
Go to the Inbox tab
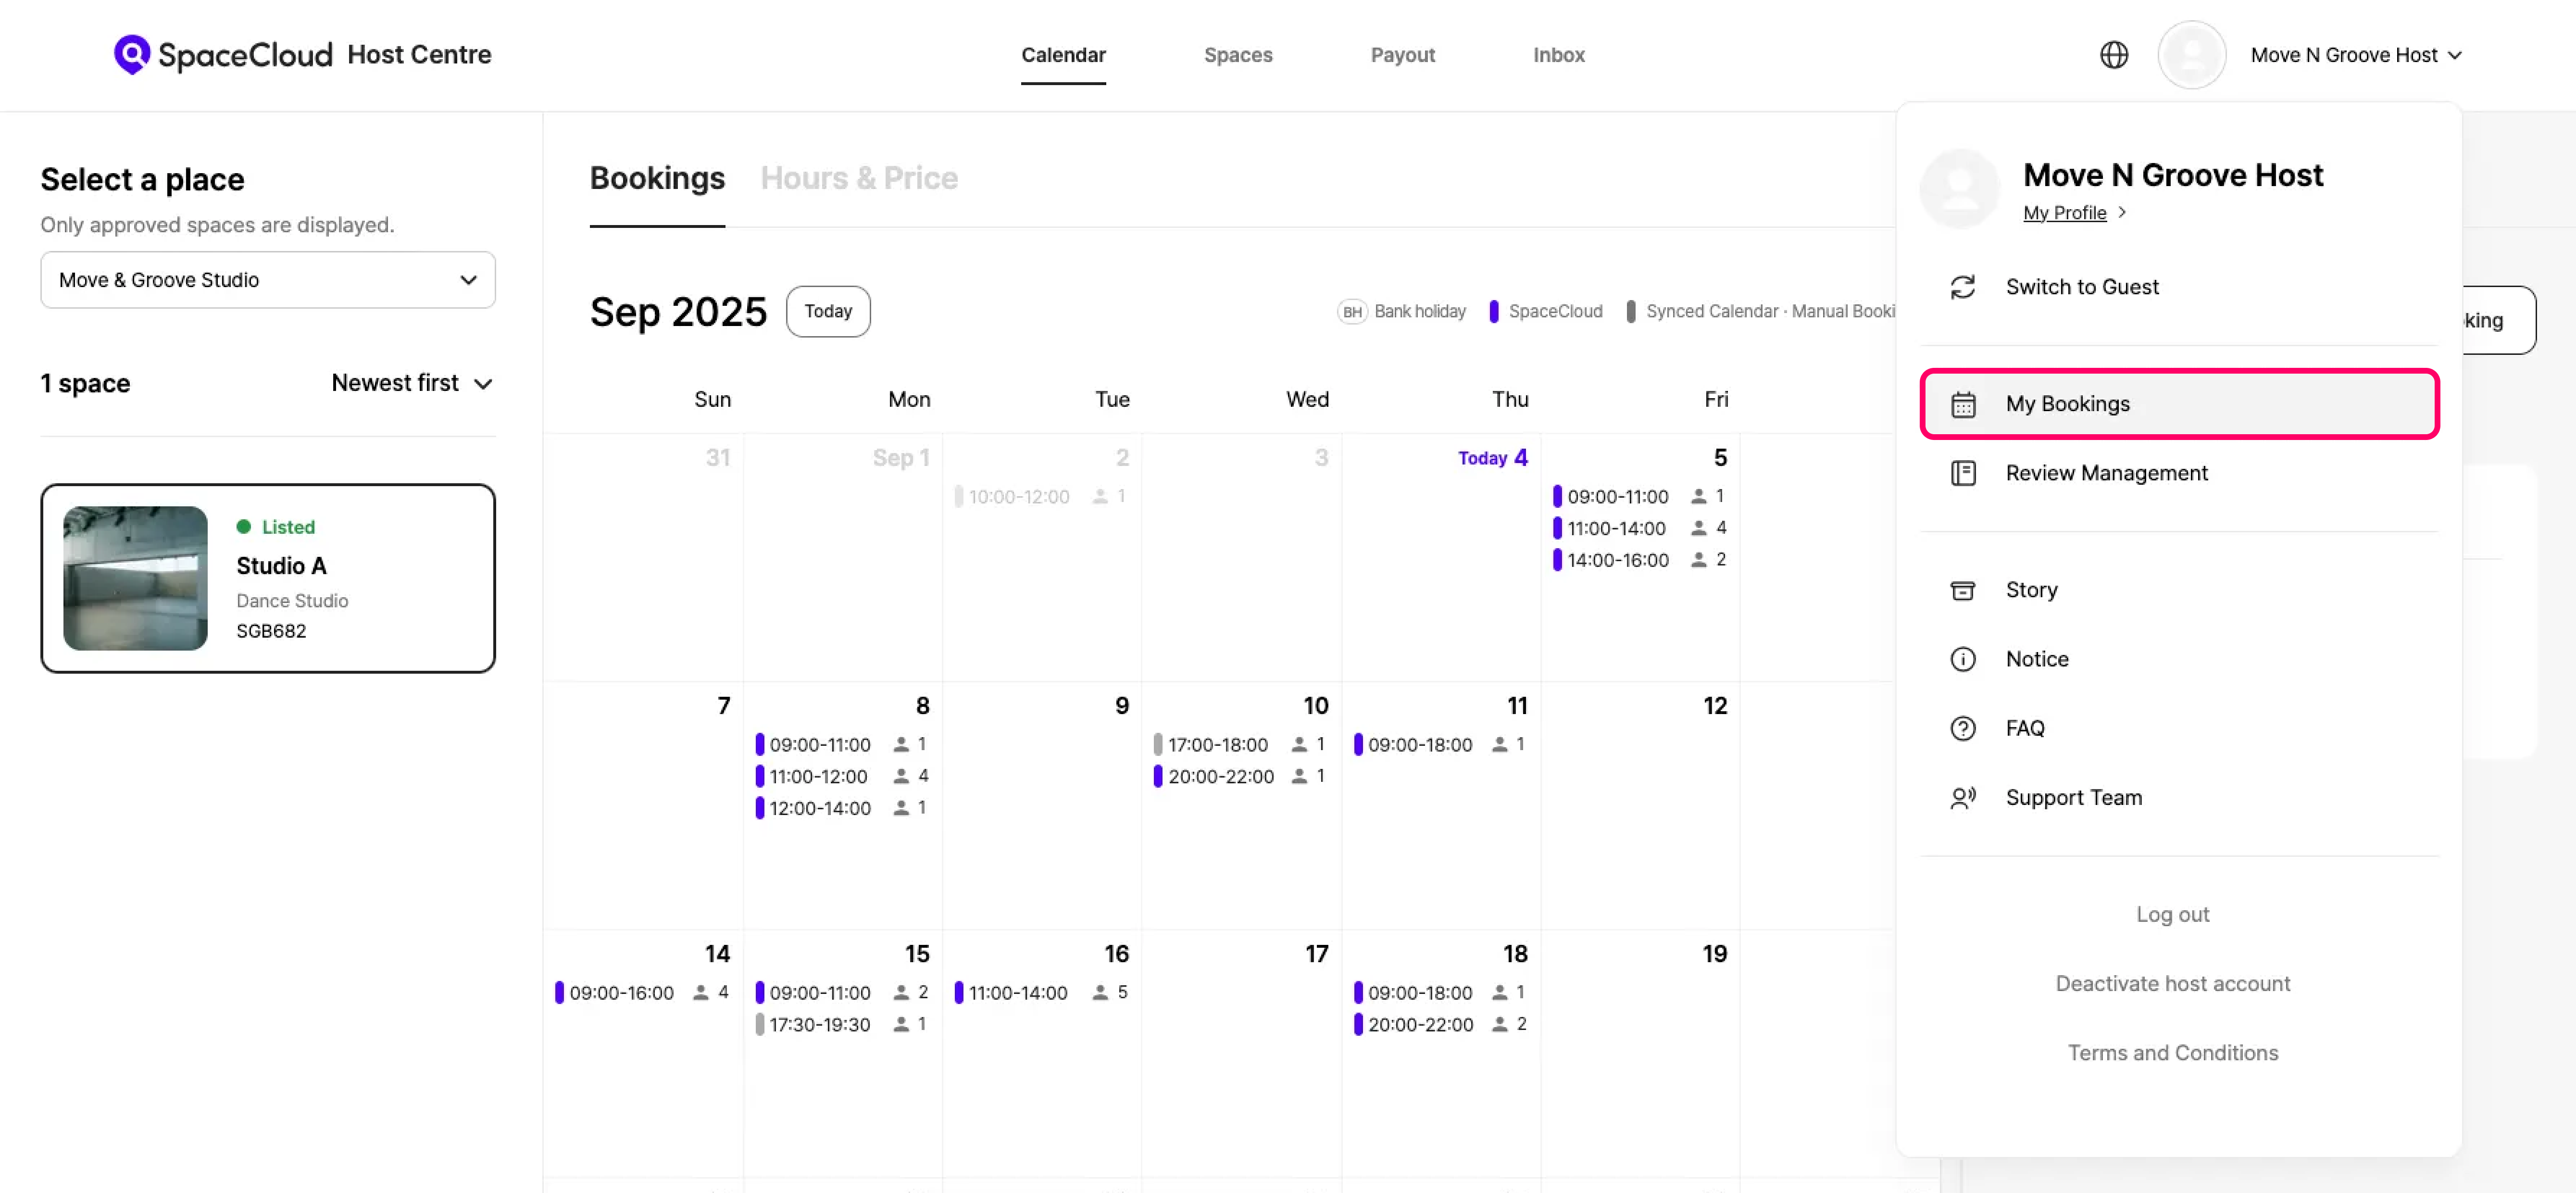click(1558, 55)
